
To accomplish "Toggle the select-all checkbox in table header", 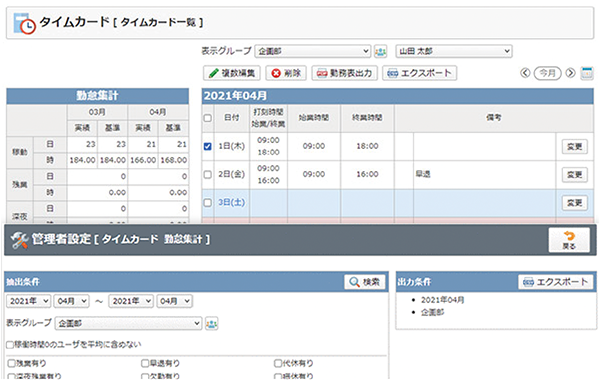I will [x=207, y=118].
